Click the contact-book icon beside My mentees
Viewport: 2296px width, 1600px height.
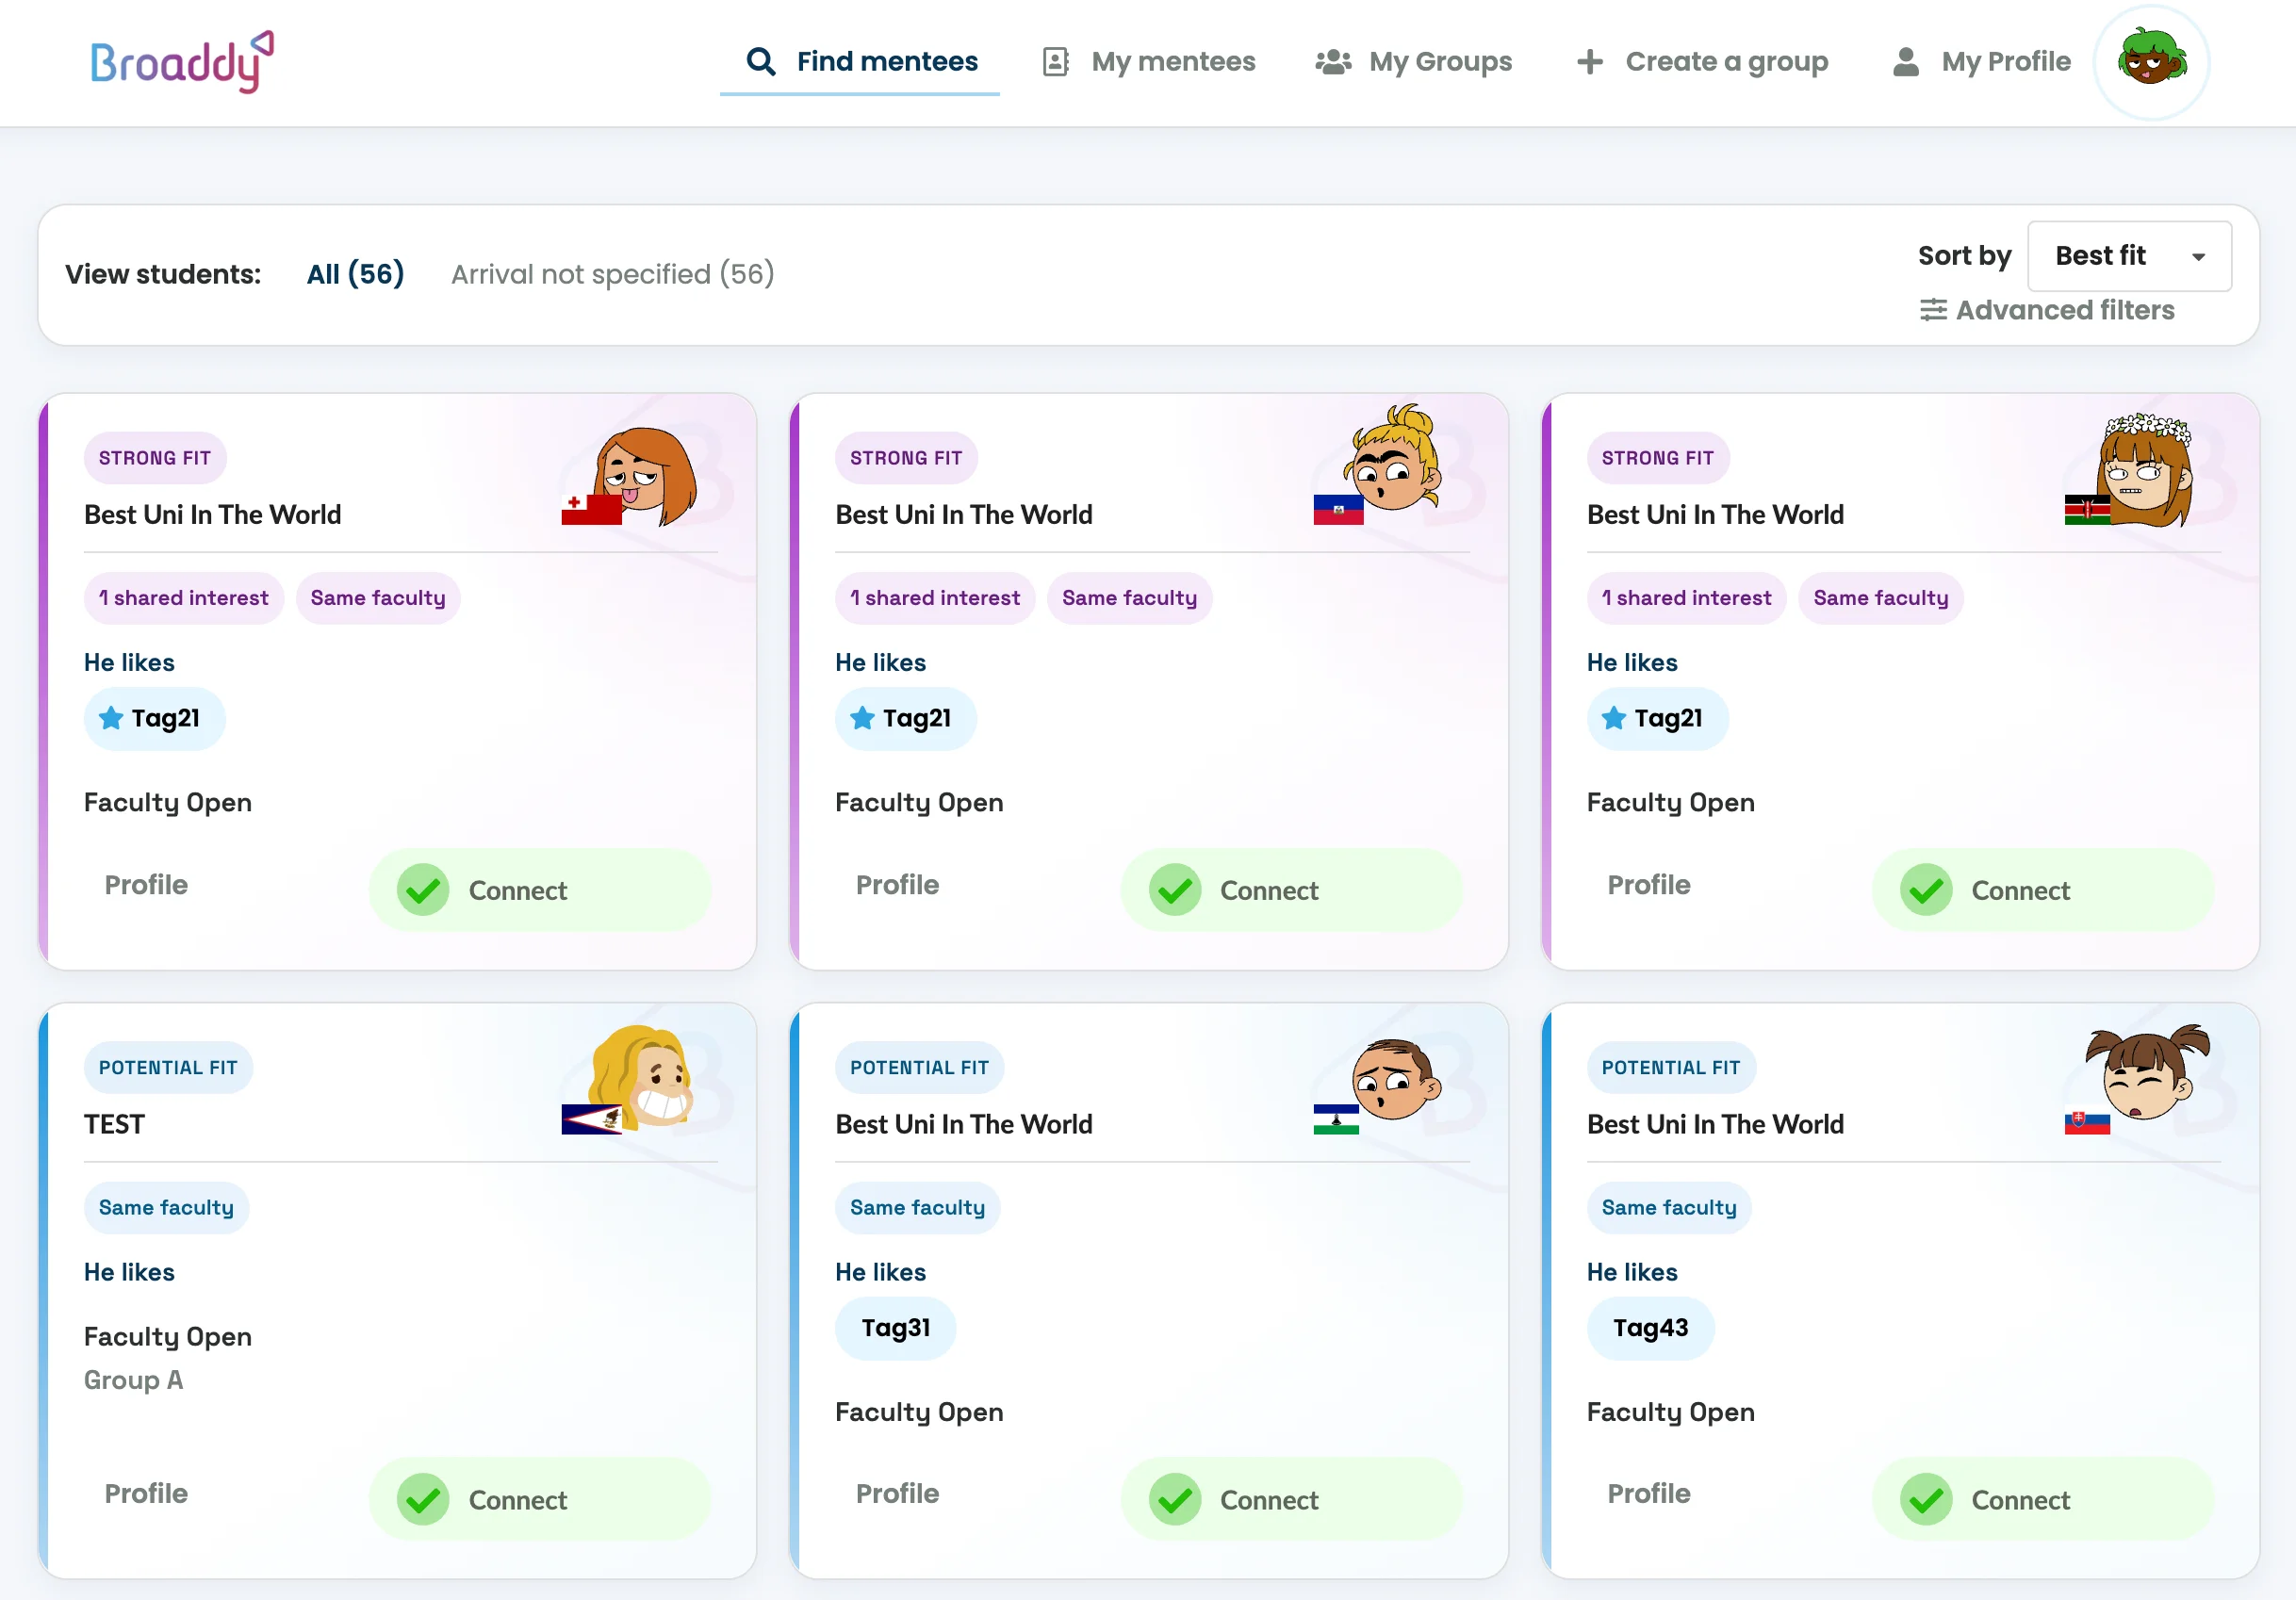(x=1055, y=62)
